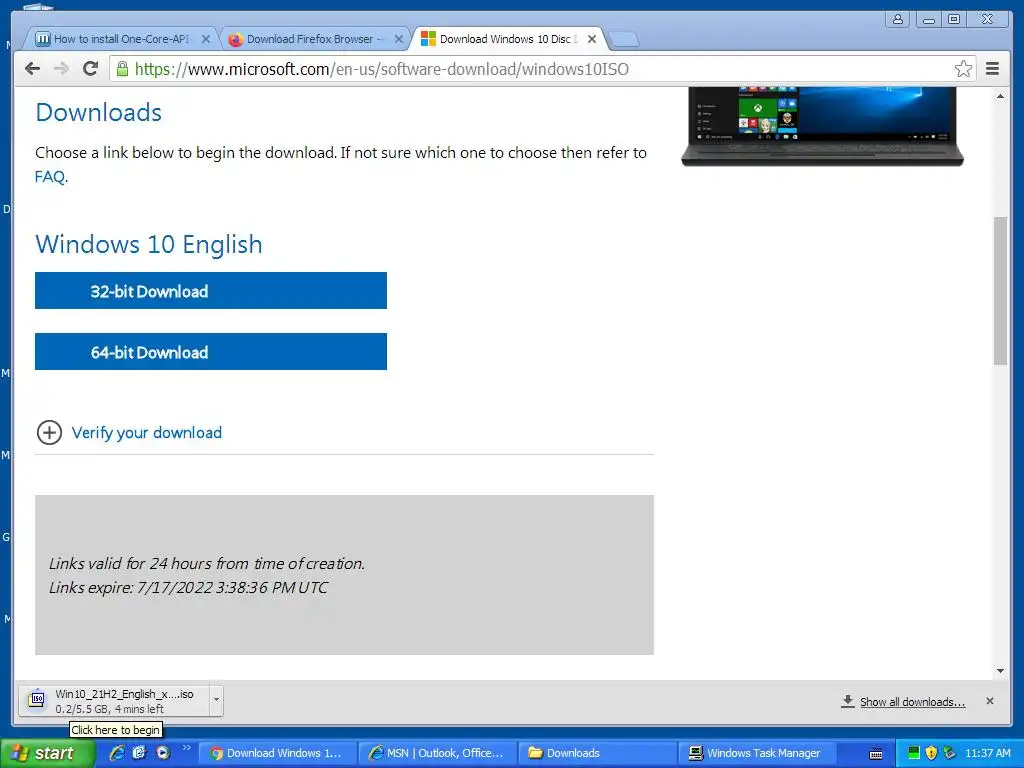This screenshot has height=768, width=1024.
Task: Open the Downloads folder taskbar button
Action: [596, 753]
